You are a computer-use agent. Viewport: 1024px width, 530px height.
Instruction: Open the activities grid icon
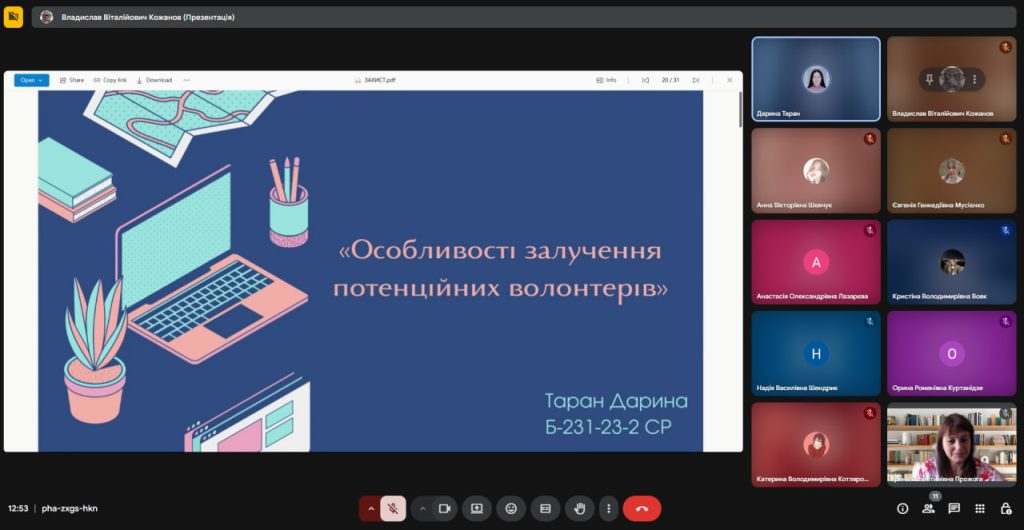[979, 508]
